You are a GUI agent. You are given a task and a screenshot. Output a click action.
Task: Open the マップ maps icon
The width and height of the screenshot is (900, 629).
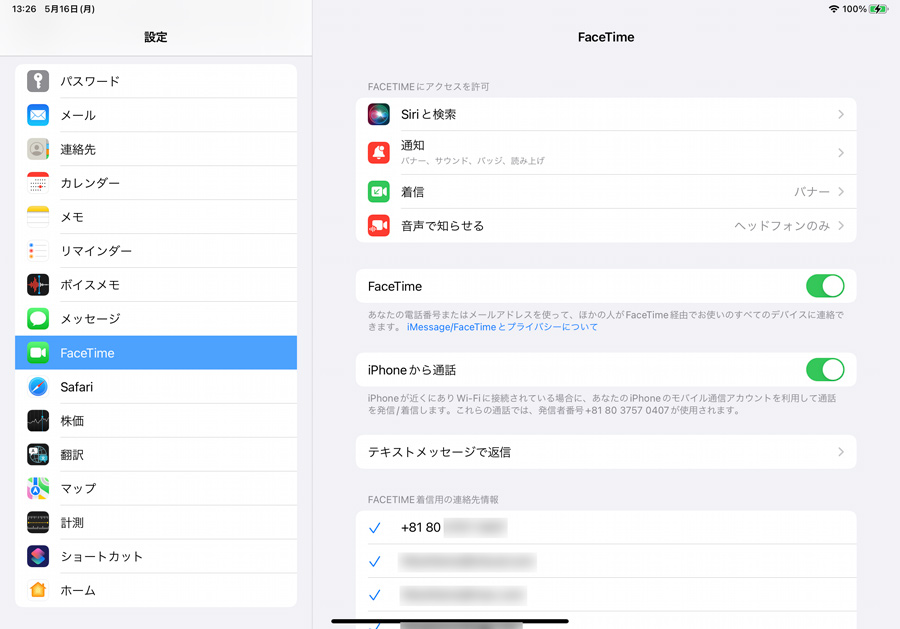point(38,488)
